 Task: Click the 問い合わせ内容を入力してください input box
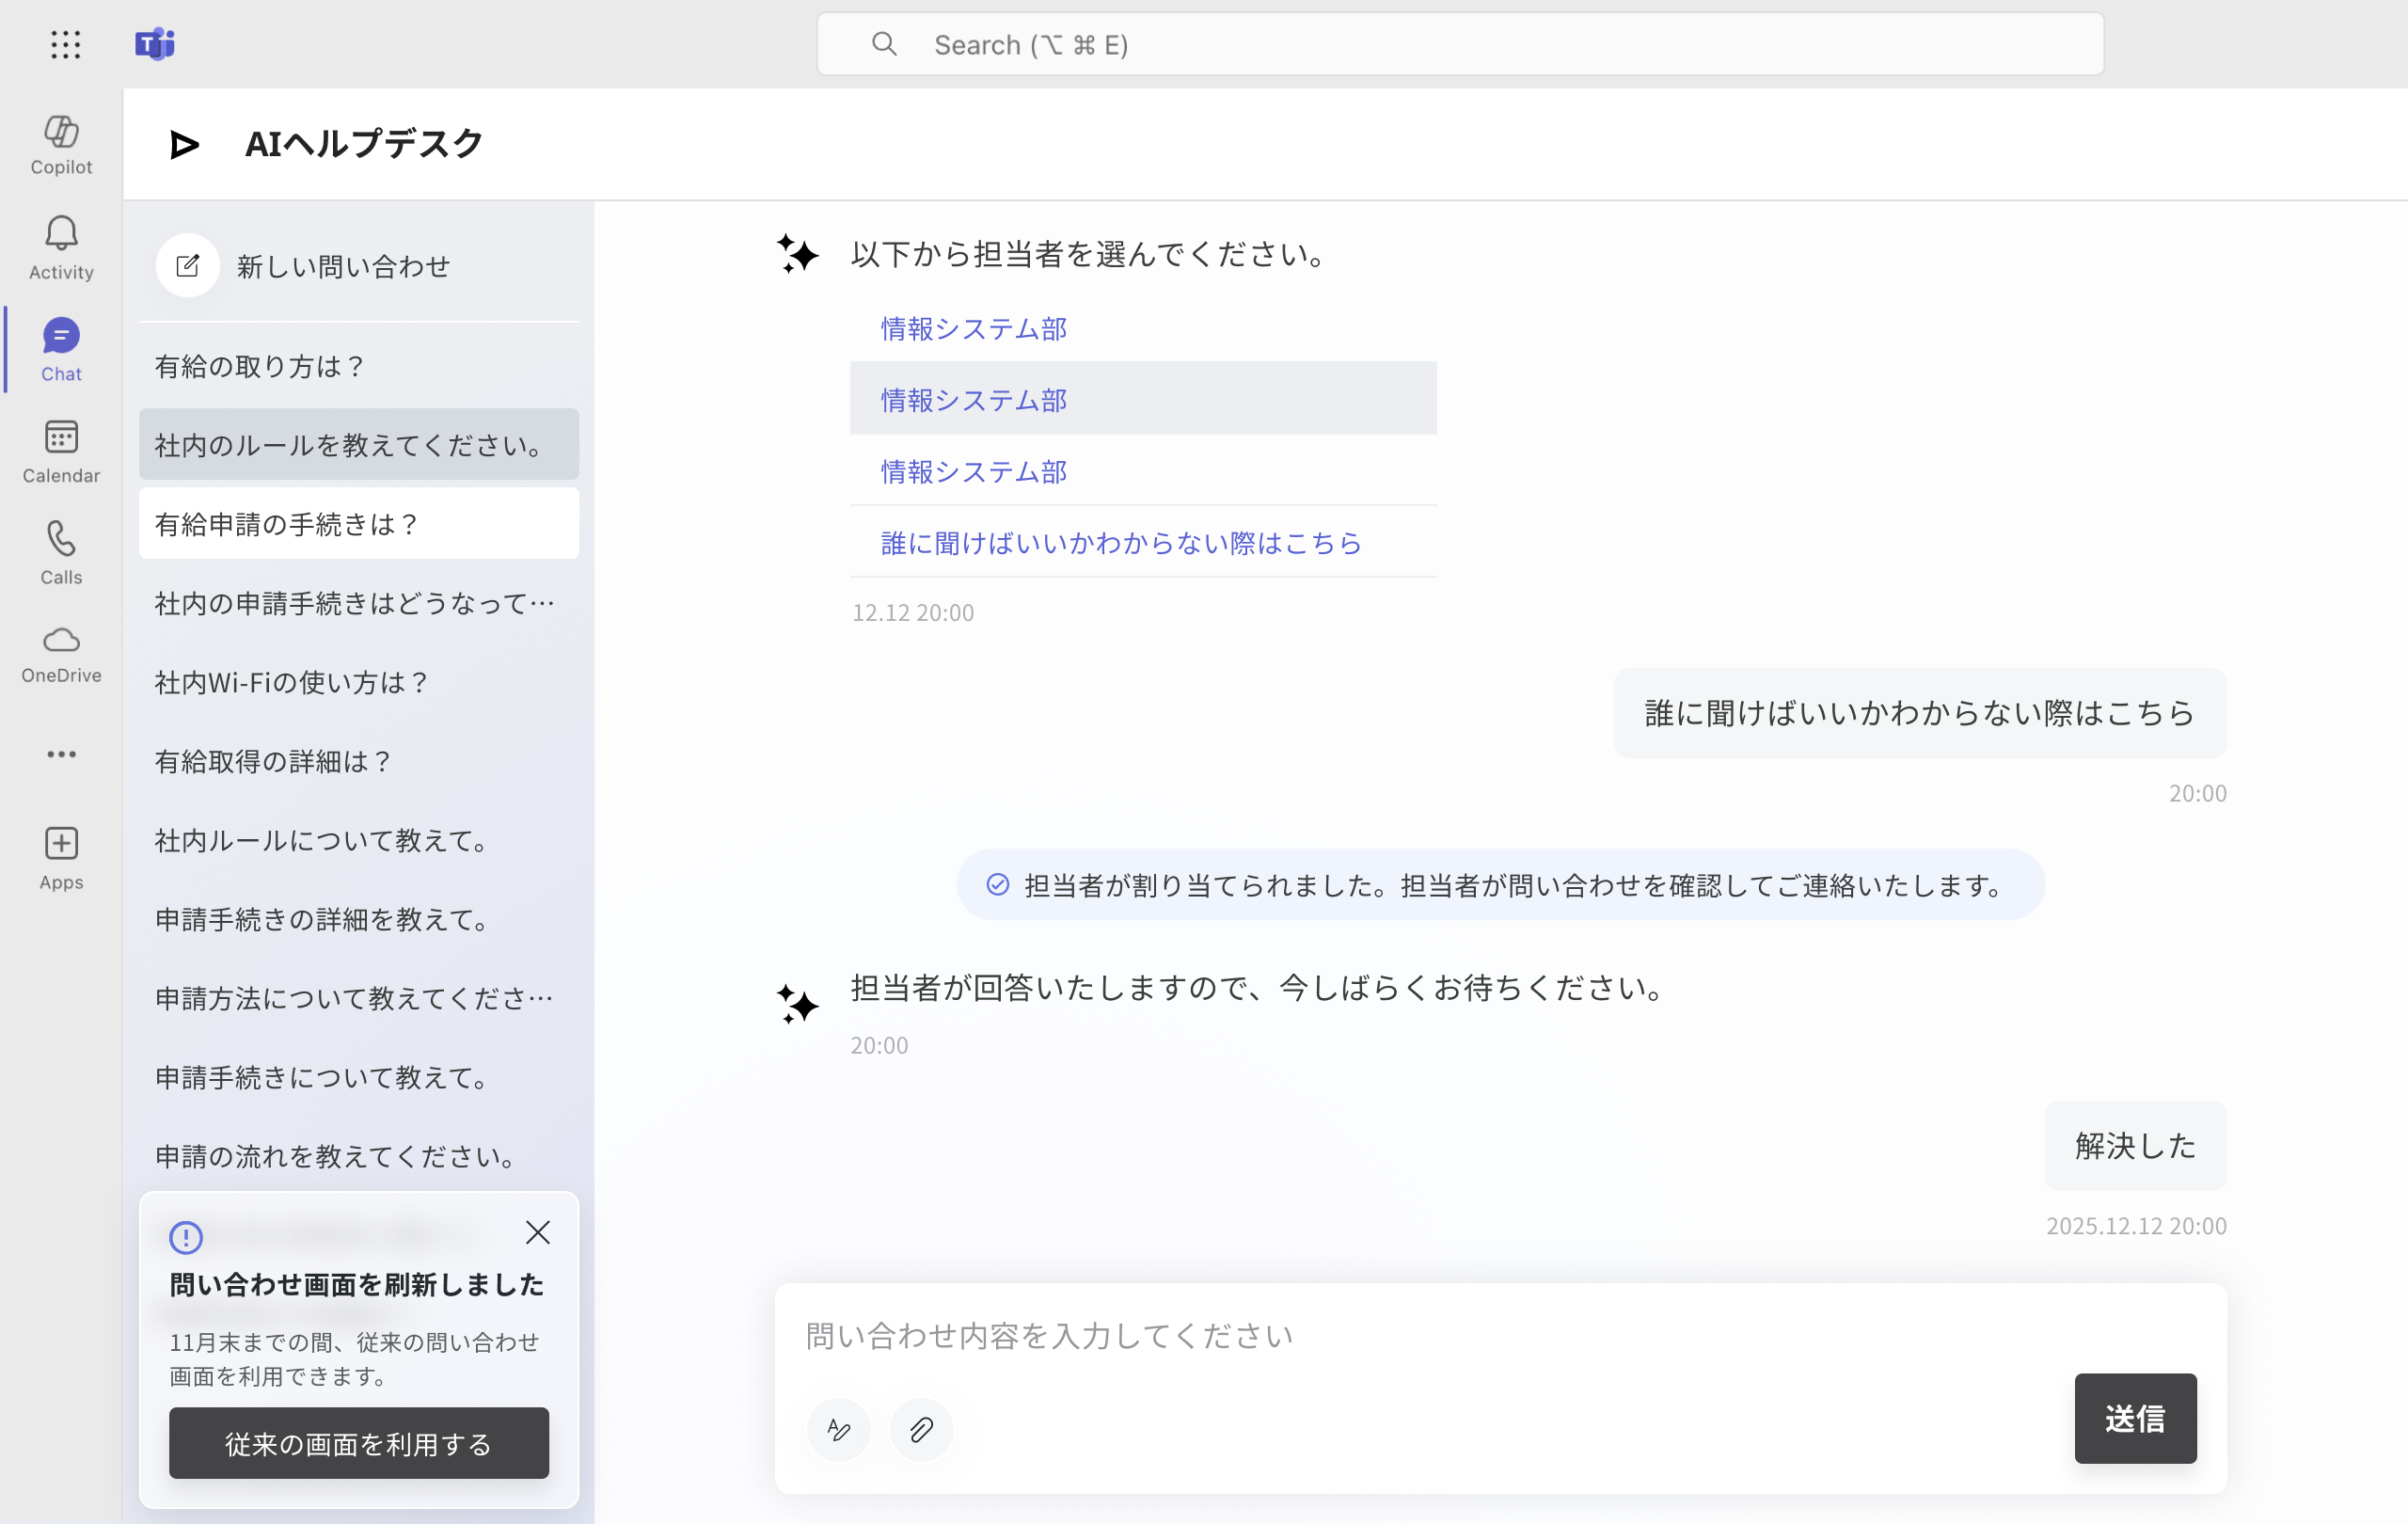(x=1500, y=1336)
